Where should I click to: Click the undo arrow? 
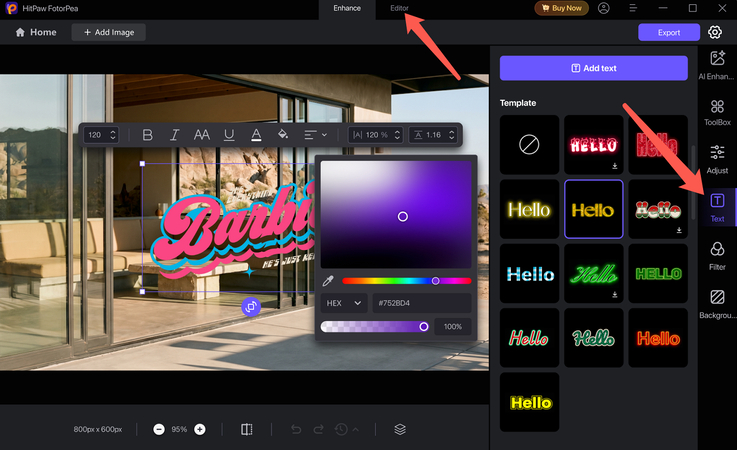pos(296,429)
